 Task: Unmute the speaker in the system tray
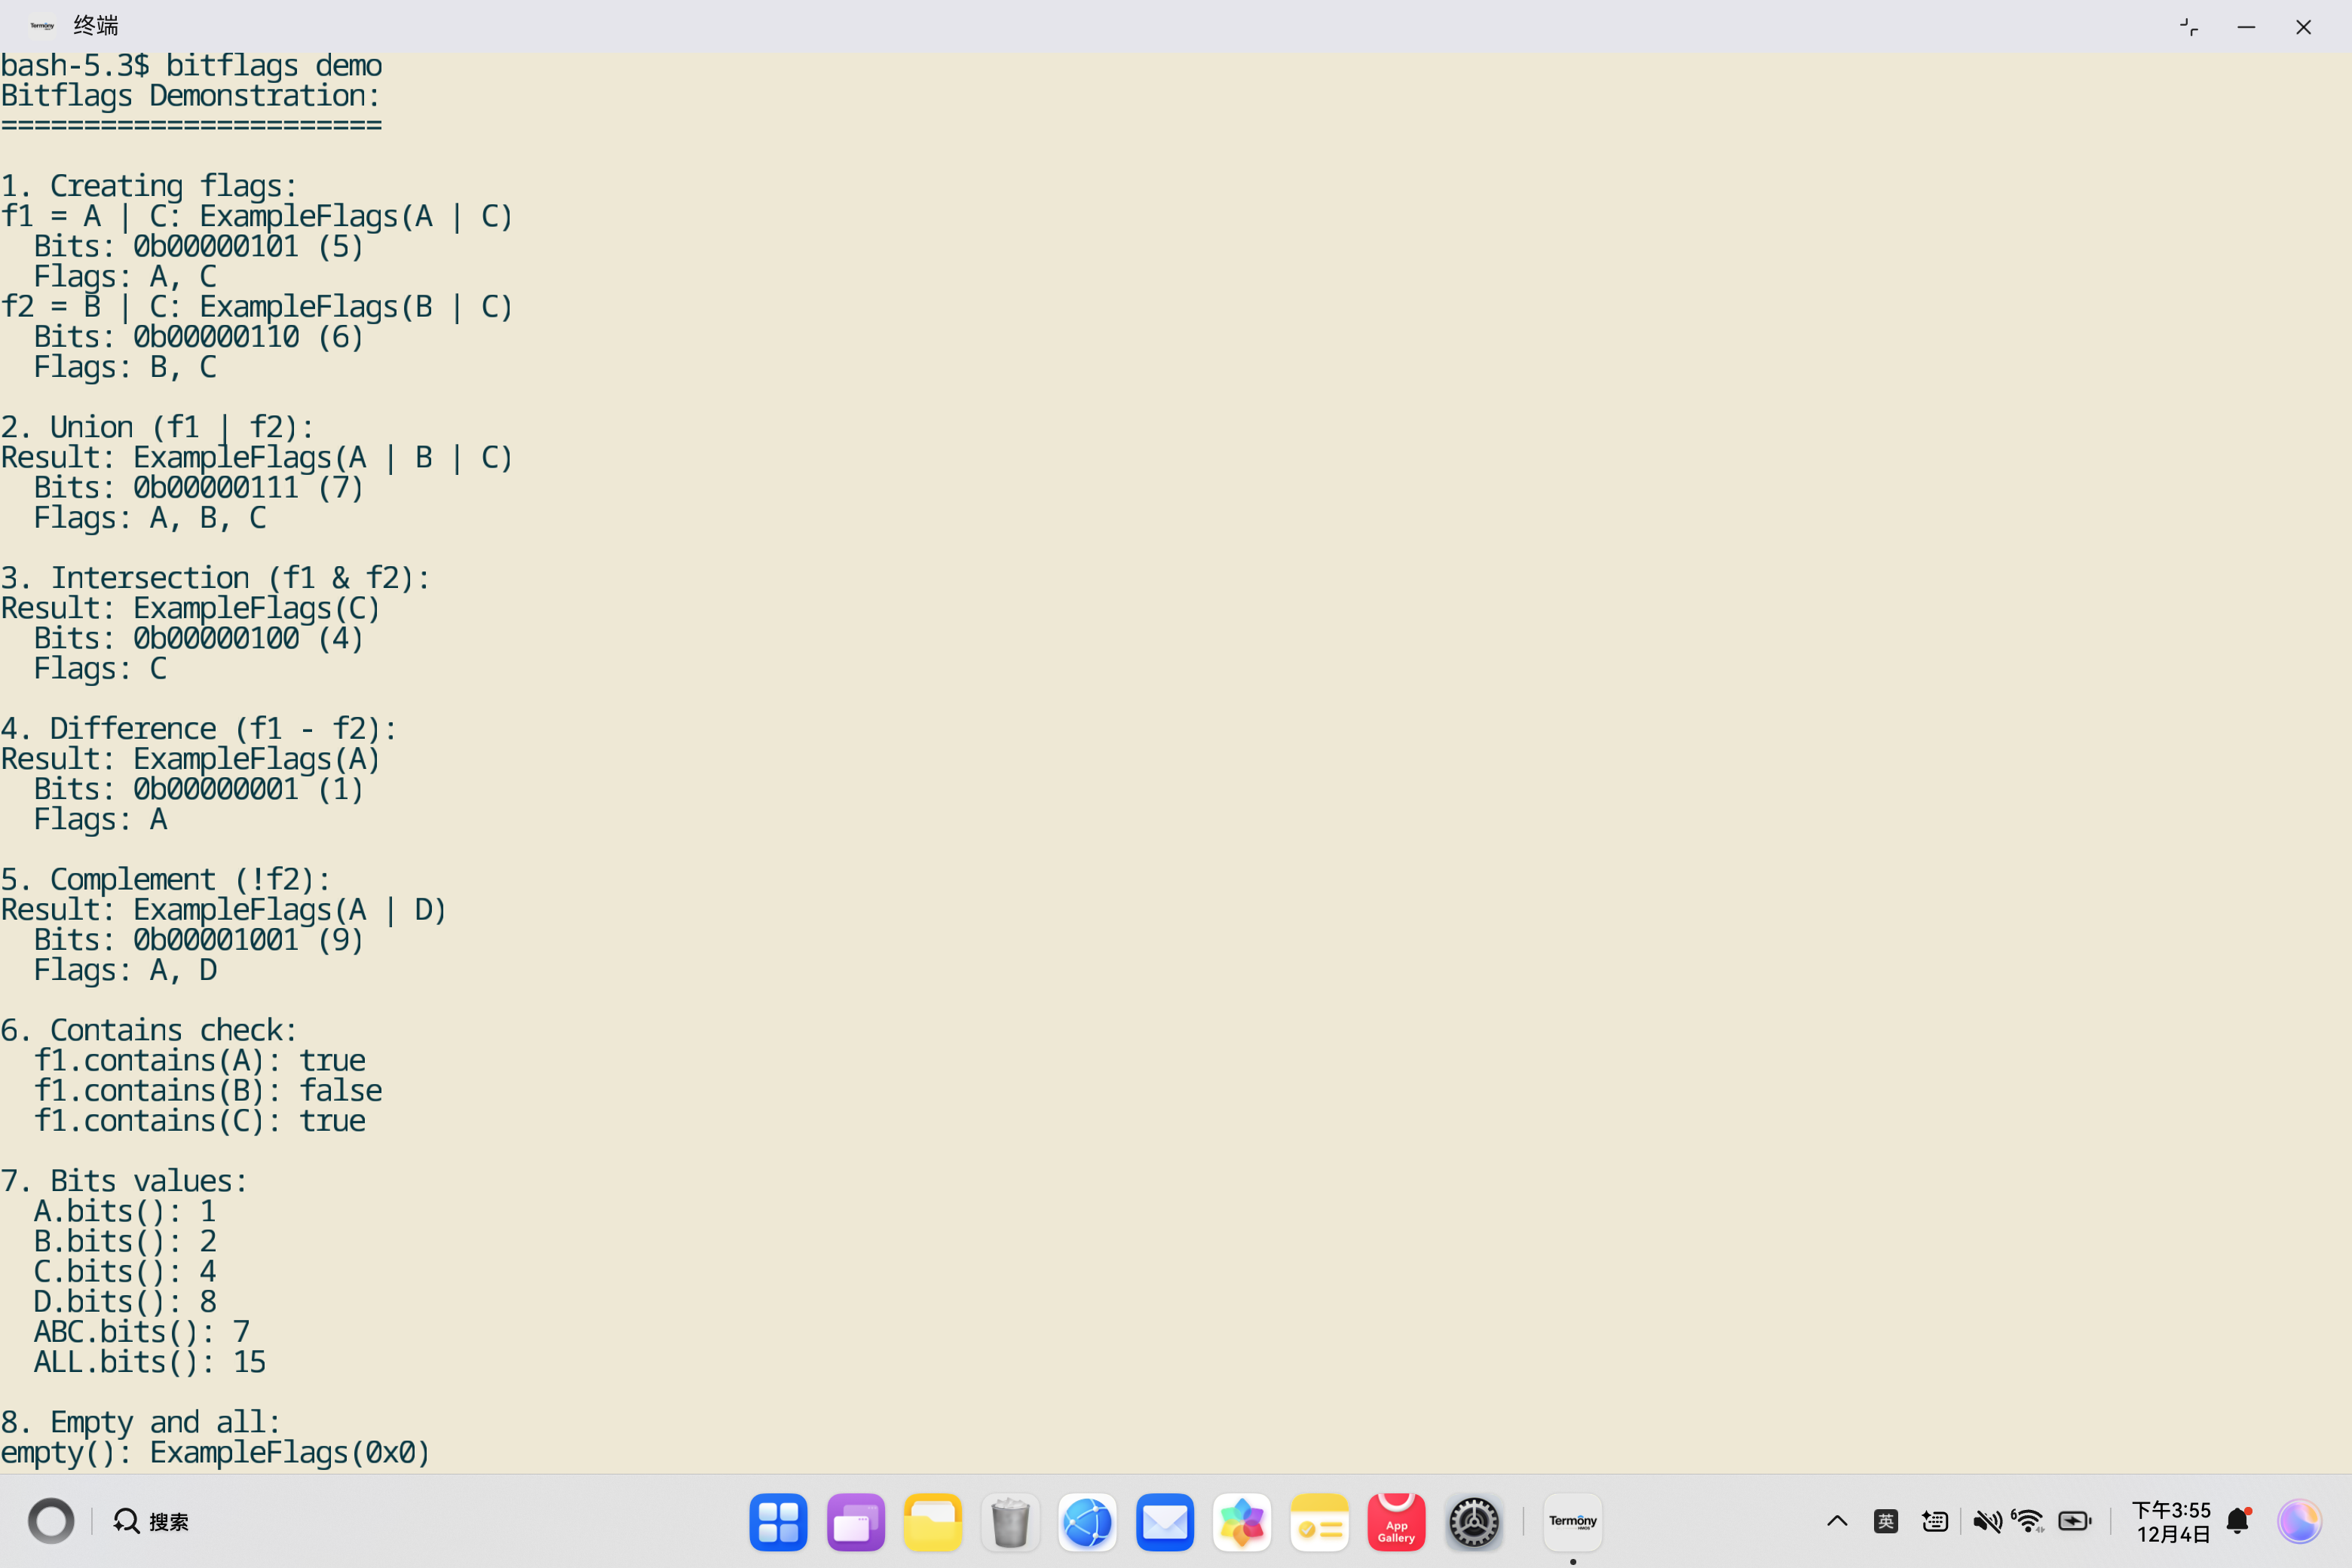1988,1521
